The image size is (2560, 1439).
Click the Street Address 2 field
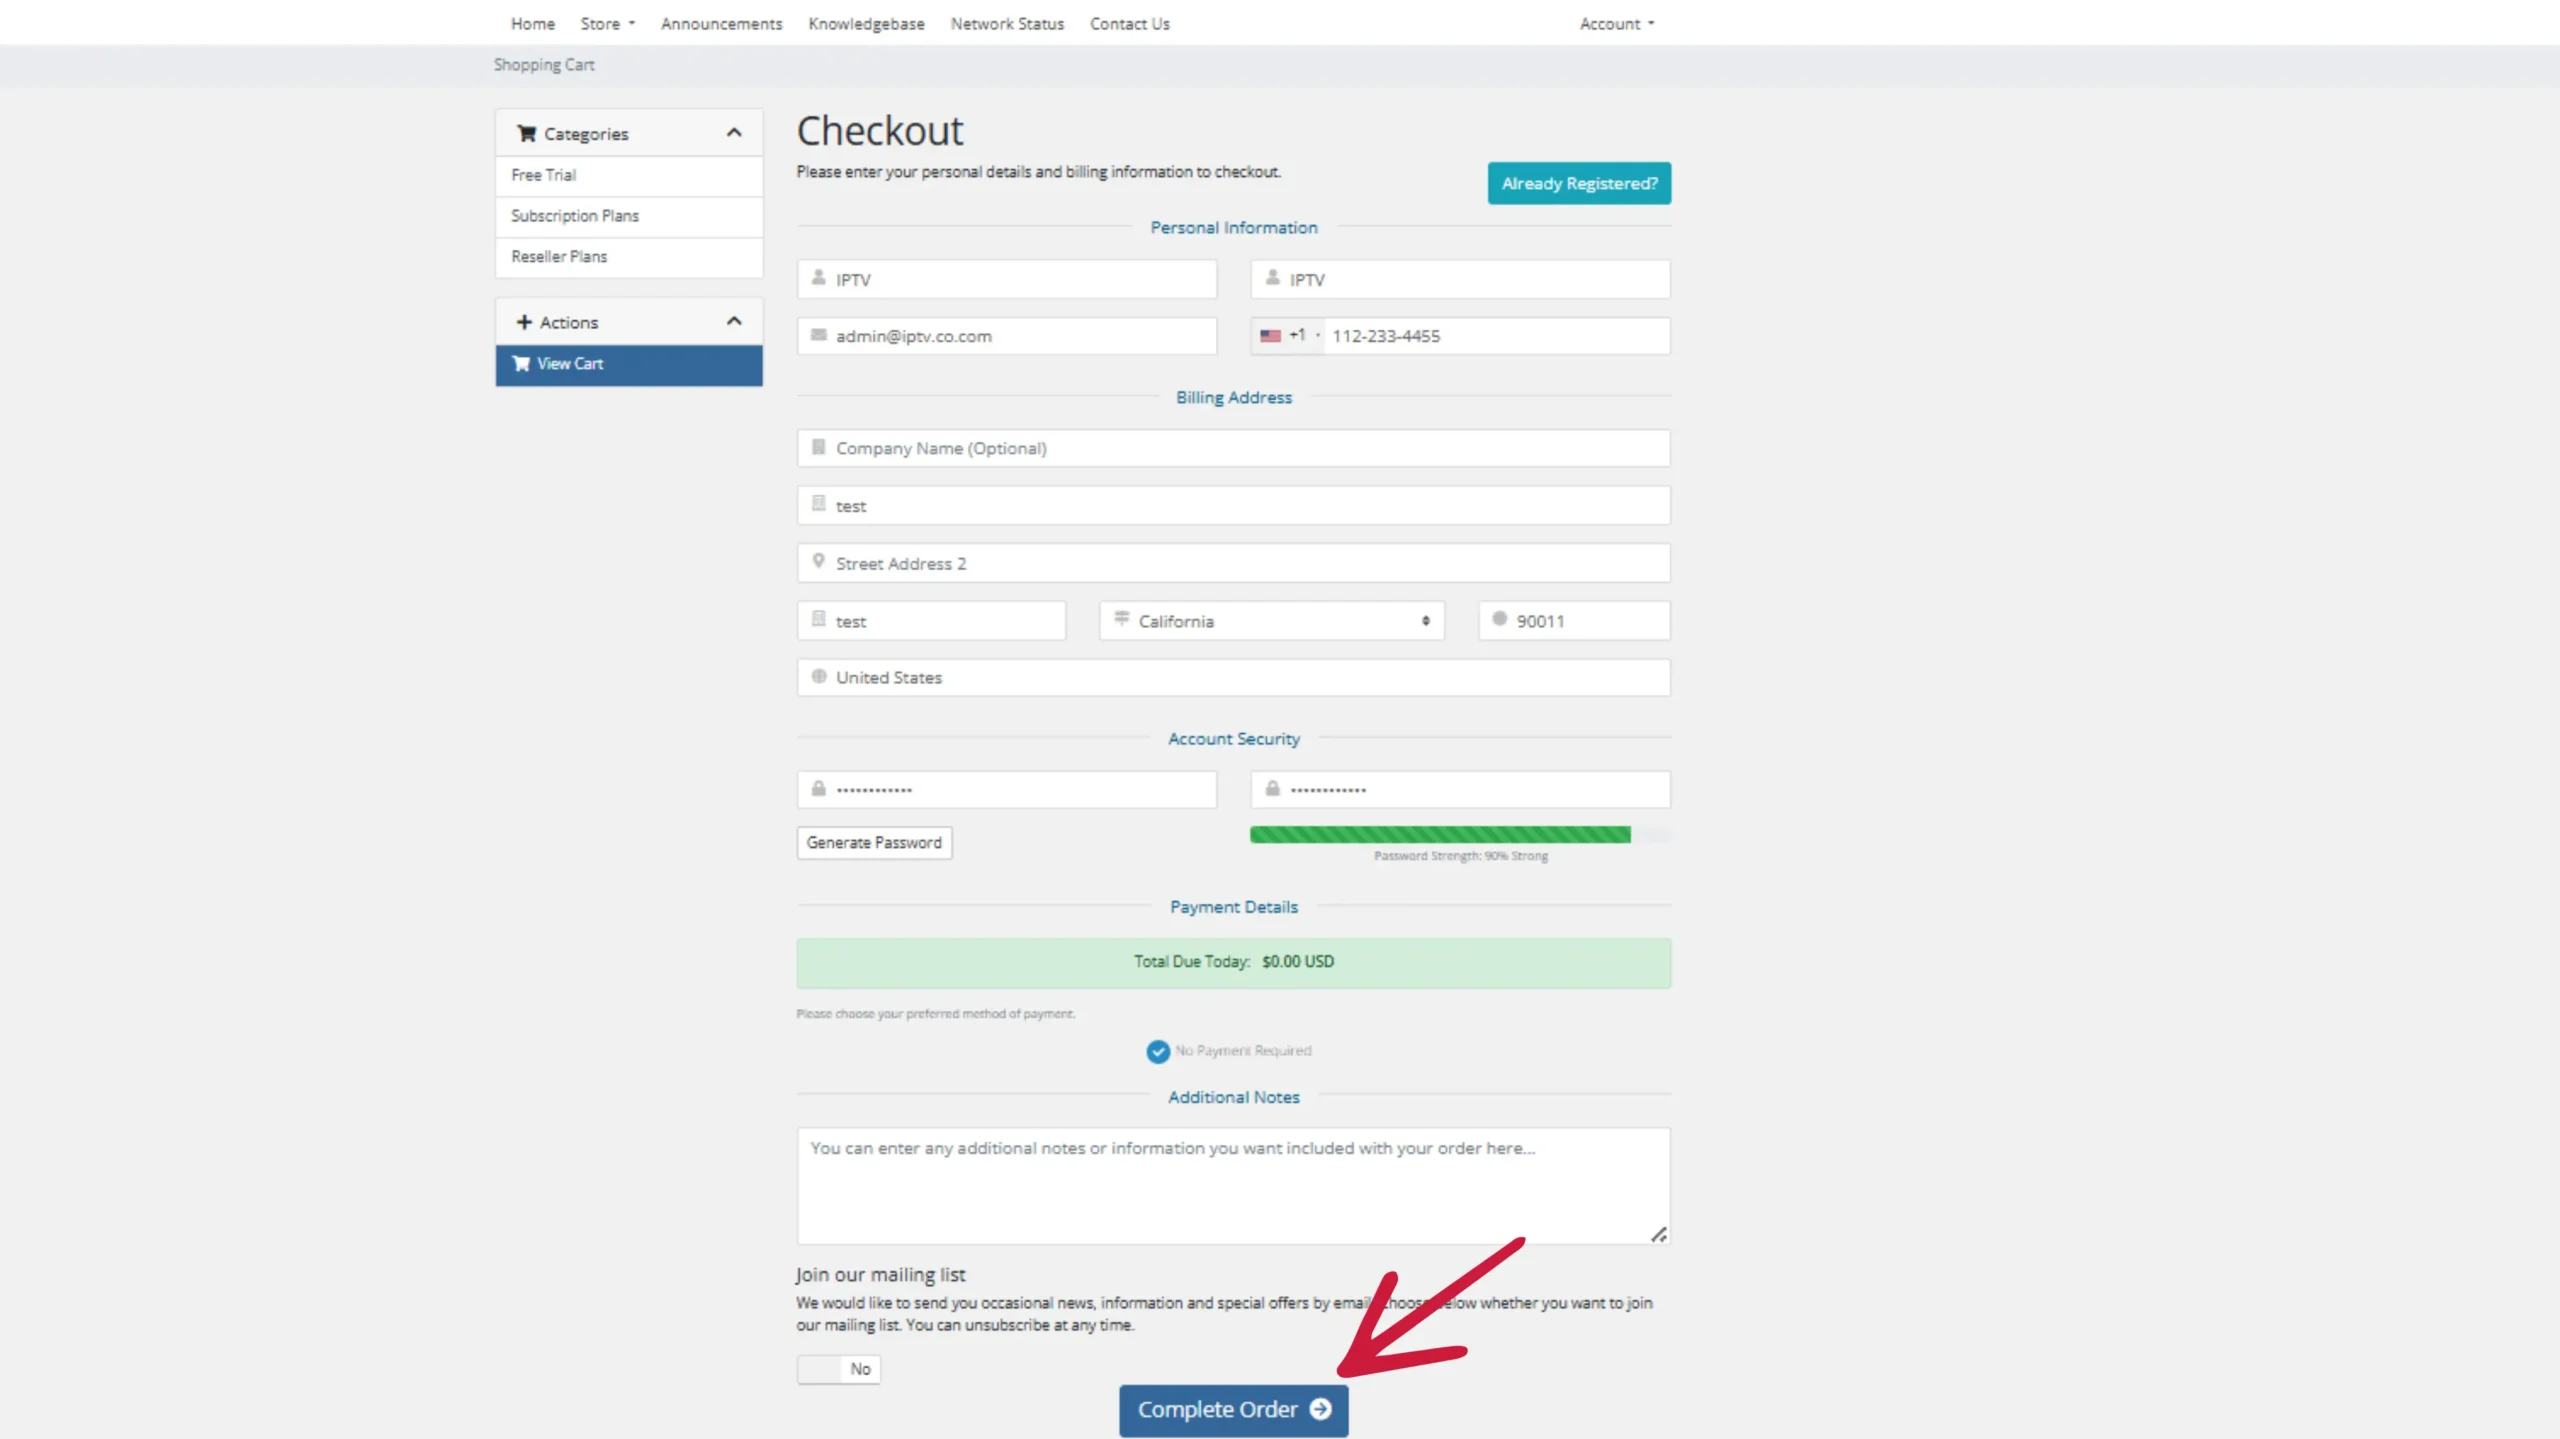[x=1233, y=563]
